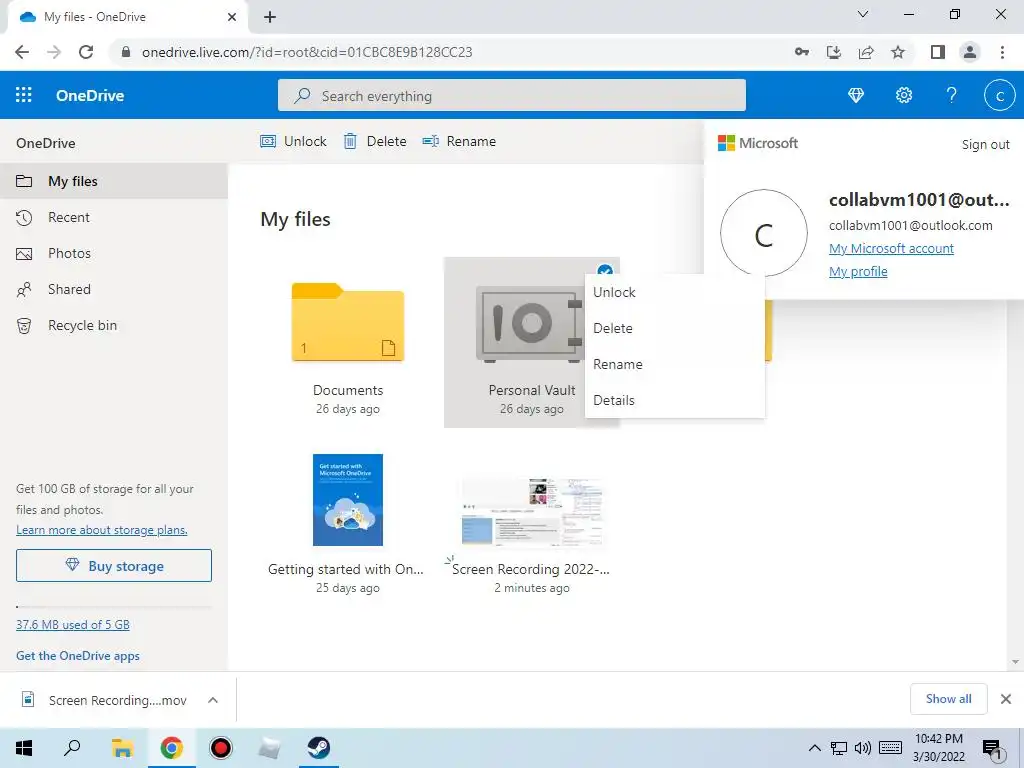This screenshot has width=1024, height=768.
Task: Go forward in the browser
Action: tap(54, 52)
